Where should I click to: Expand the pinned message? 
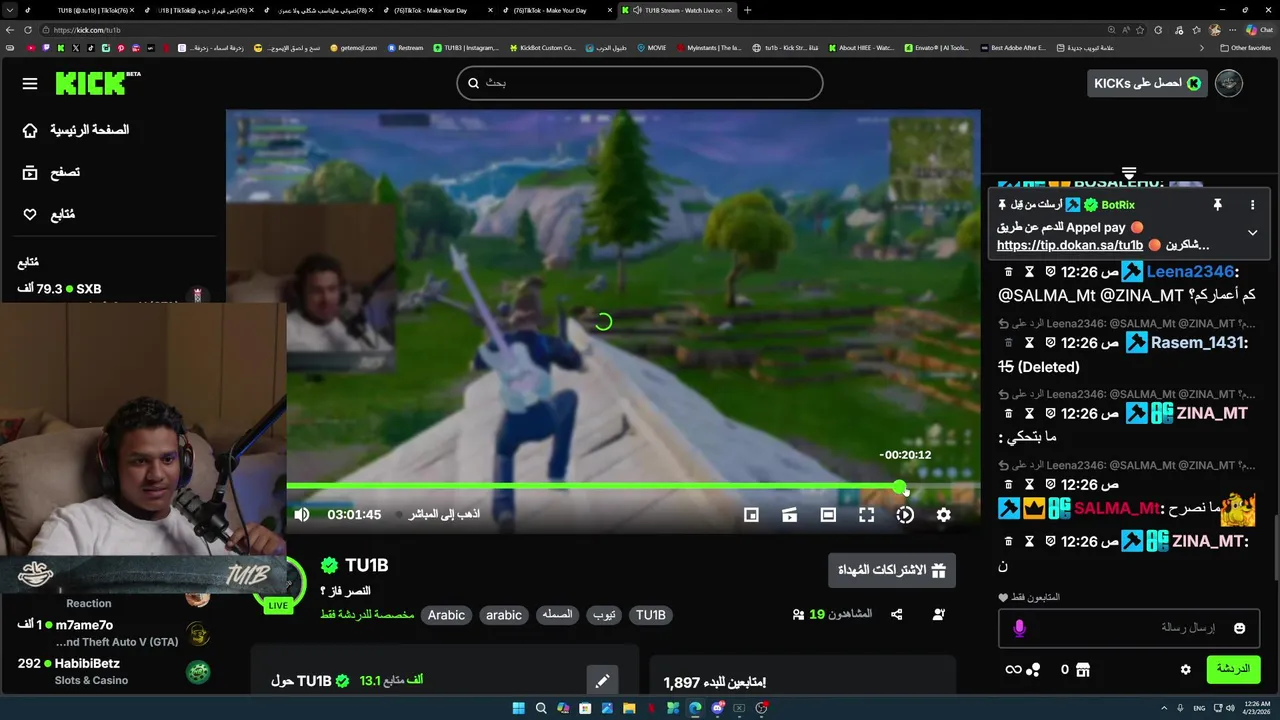point(1252,233)
